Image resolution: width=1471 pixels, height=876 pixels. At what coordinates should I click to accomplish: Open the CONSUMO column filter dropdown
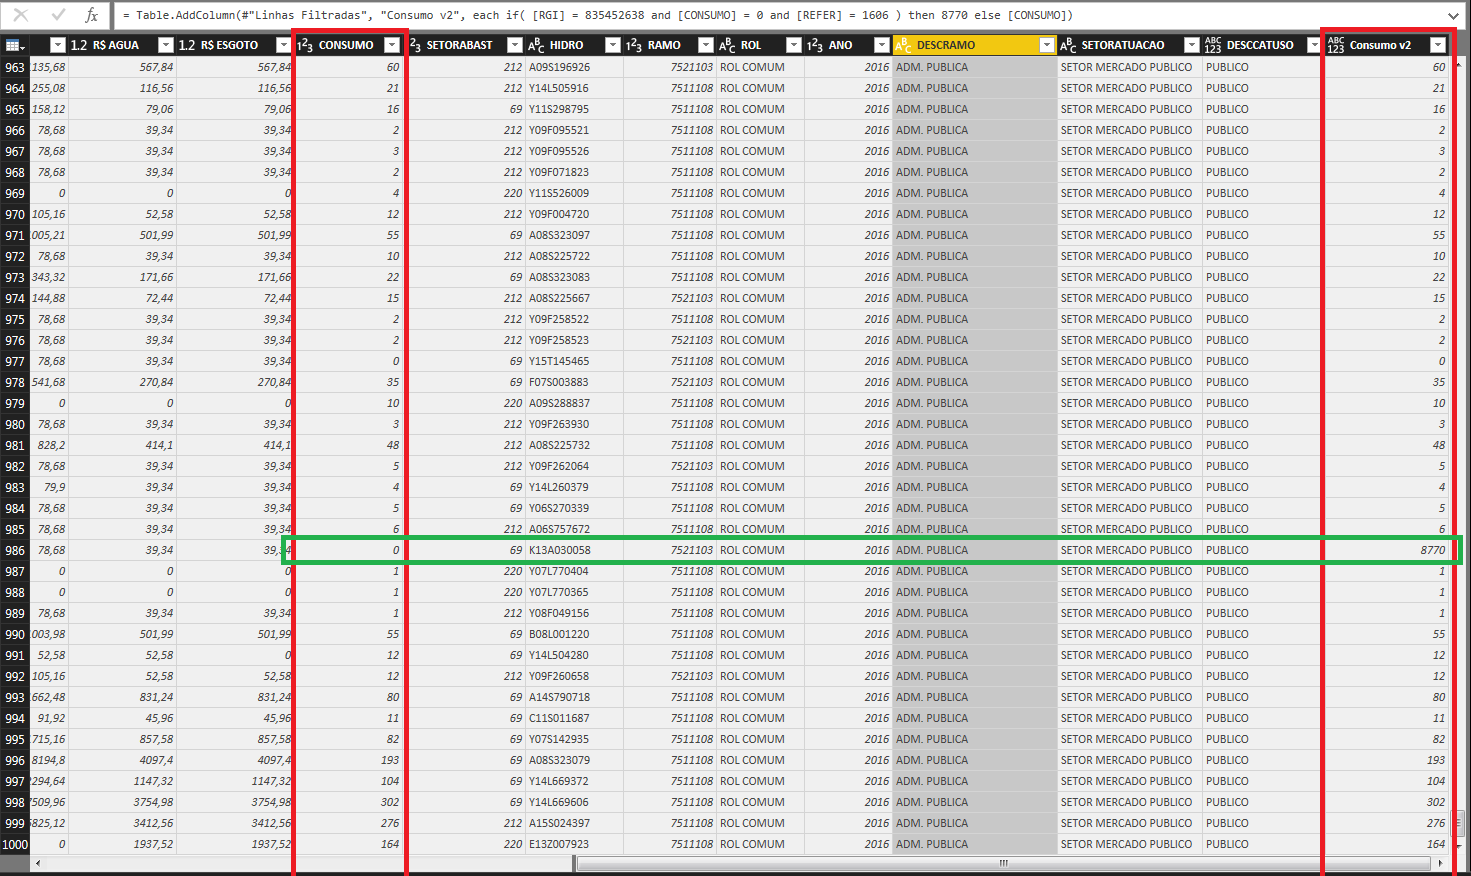(x=392, y=45)
